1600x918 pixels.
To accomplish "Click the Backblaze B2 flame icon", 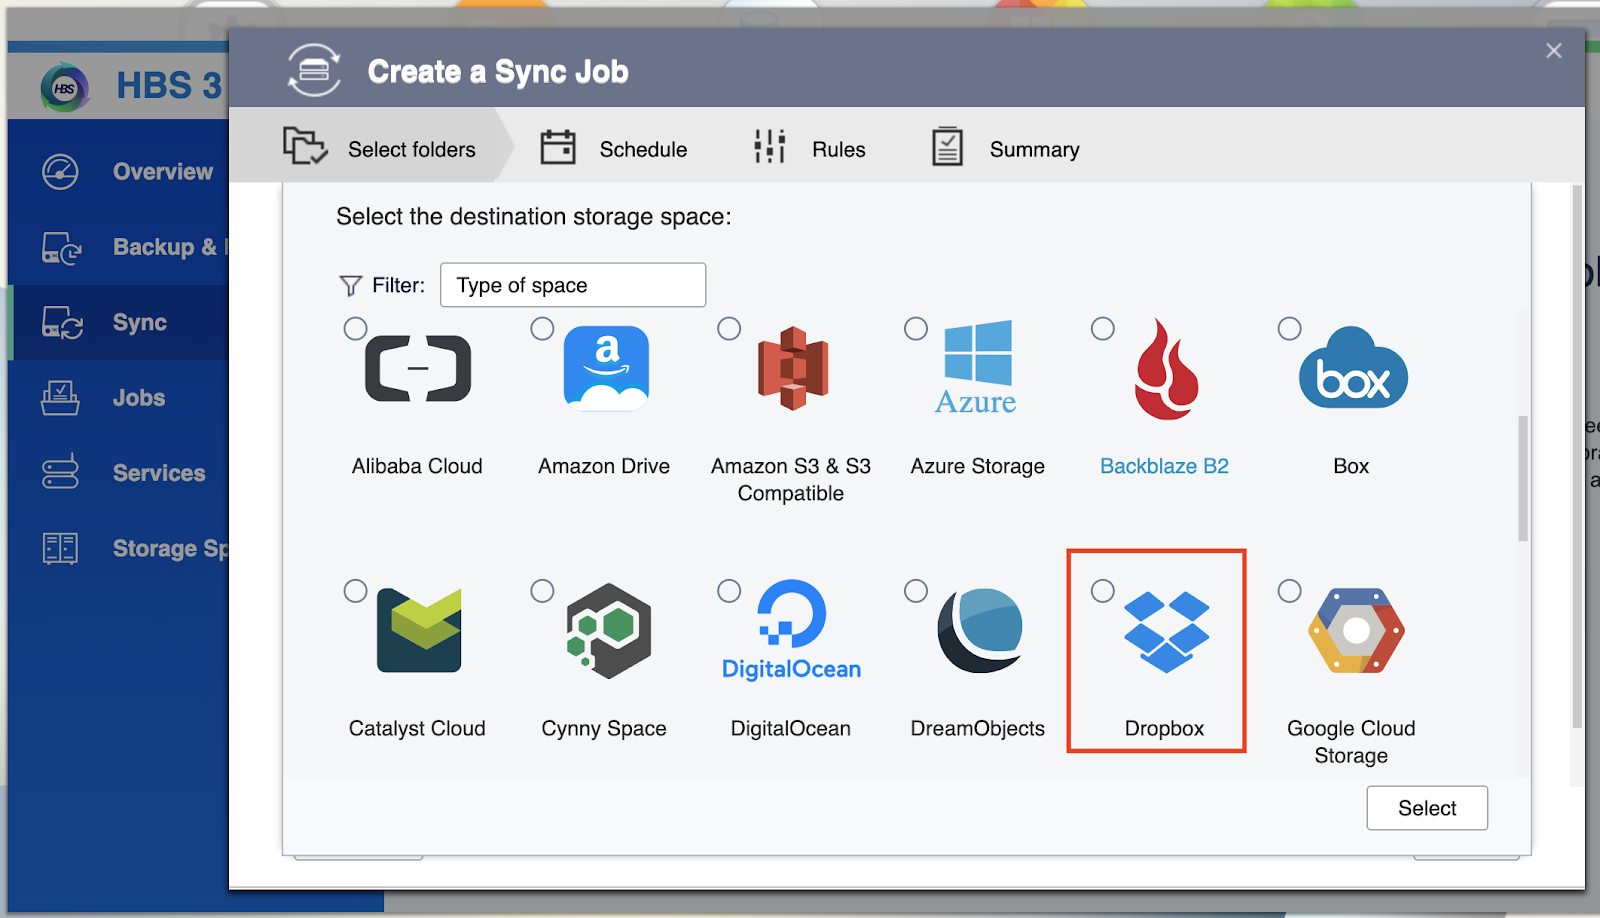I will (1166, 369).
